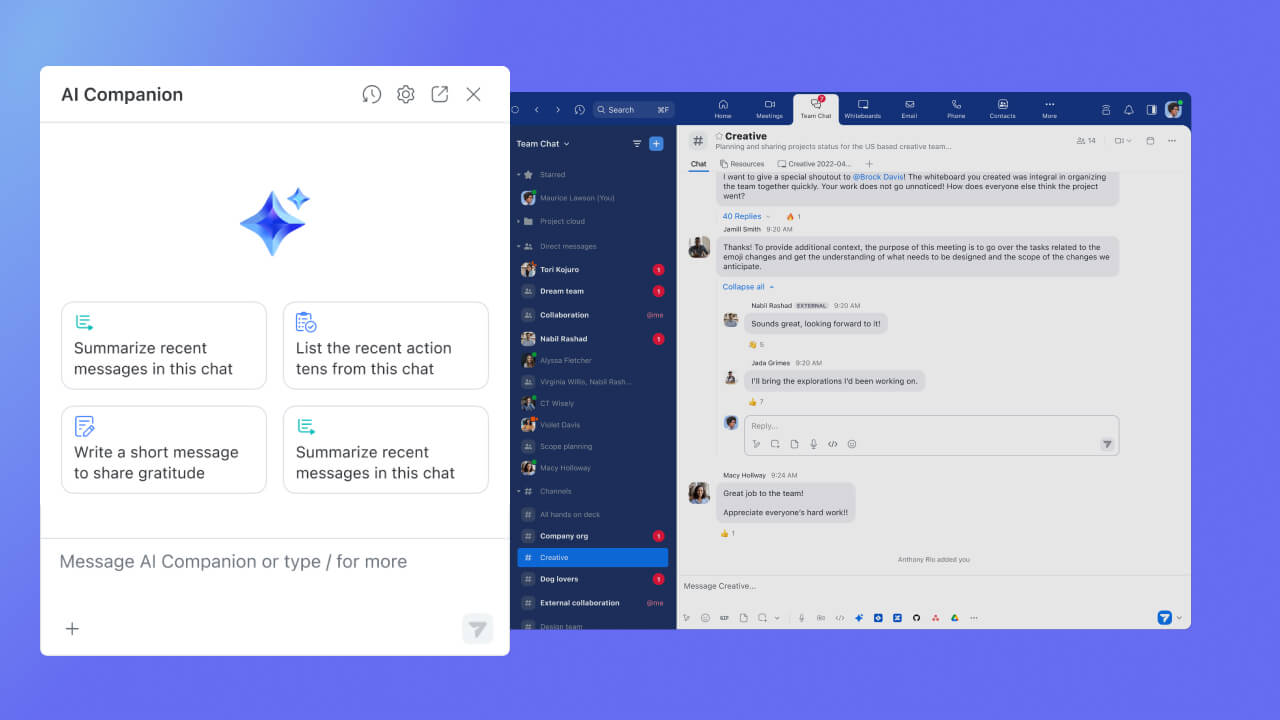Click the Message AI Companion input field

click(232, 562)
